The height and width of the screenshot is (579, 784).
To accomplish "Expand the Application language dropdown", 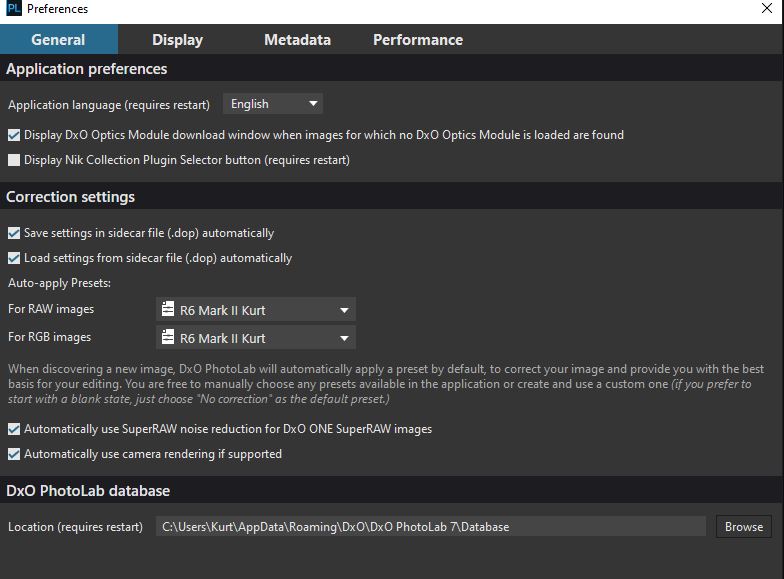I will click(x=273, y=104).
